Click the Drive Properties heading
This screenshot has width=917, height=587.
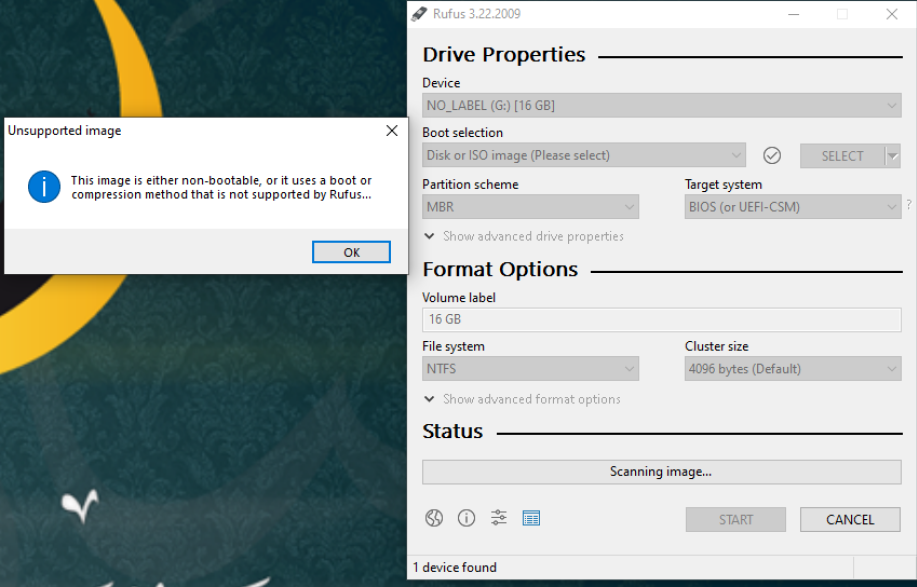coord(504,55)
